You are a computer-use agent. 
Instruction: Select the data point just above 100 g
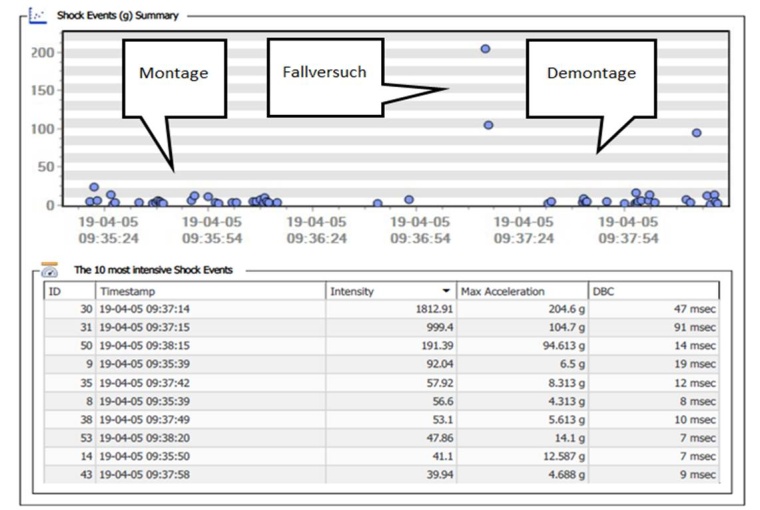pyautogui.click(x=488, y=125)
